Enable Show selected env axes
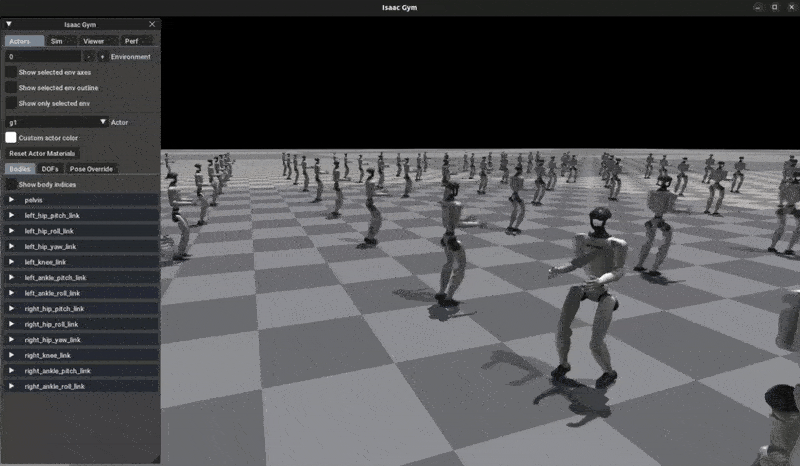This screenshot has height=466, width=800. 11,72
